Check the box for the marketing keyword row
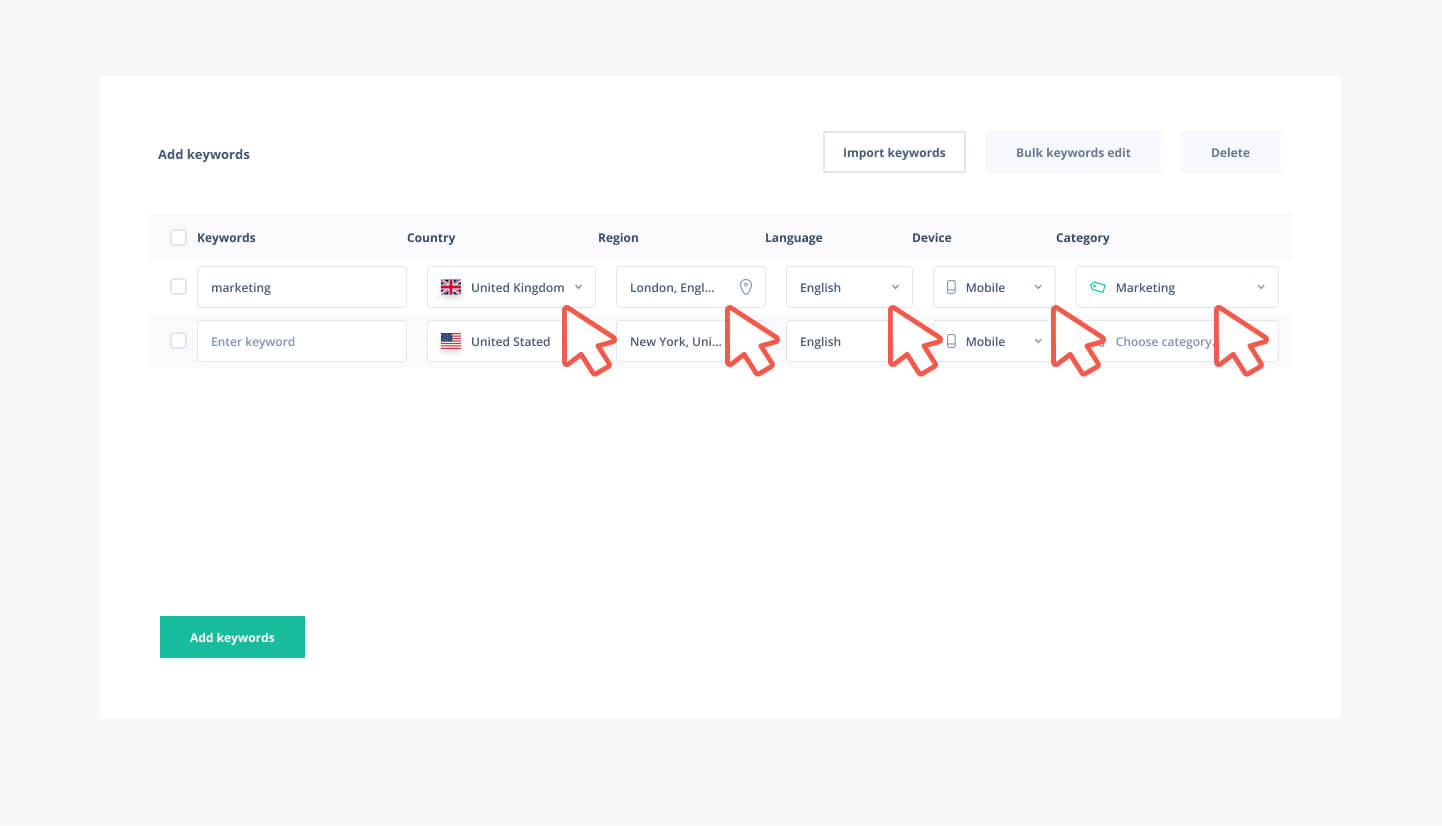1442x826 pixels. point(178,287)
